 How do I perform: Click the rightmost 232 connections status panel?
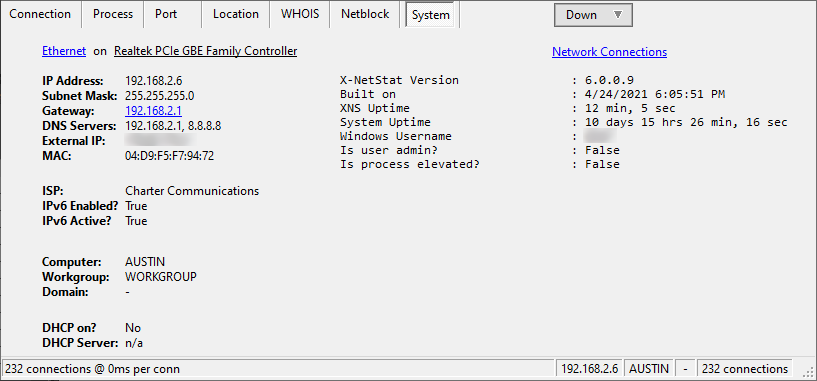click(x=745, y=368)
